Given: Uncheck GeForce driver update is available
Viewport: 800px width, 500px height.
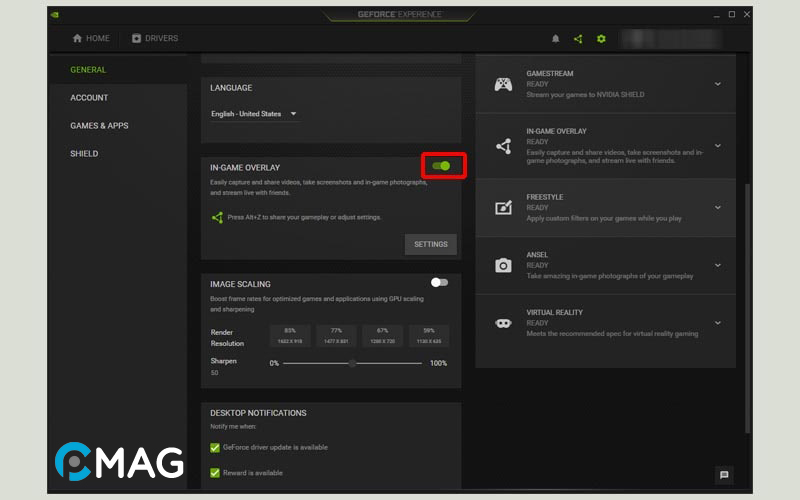Looking at the screenshot, I should click(215, 447).
